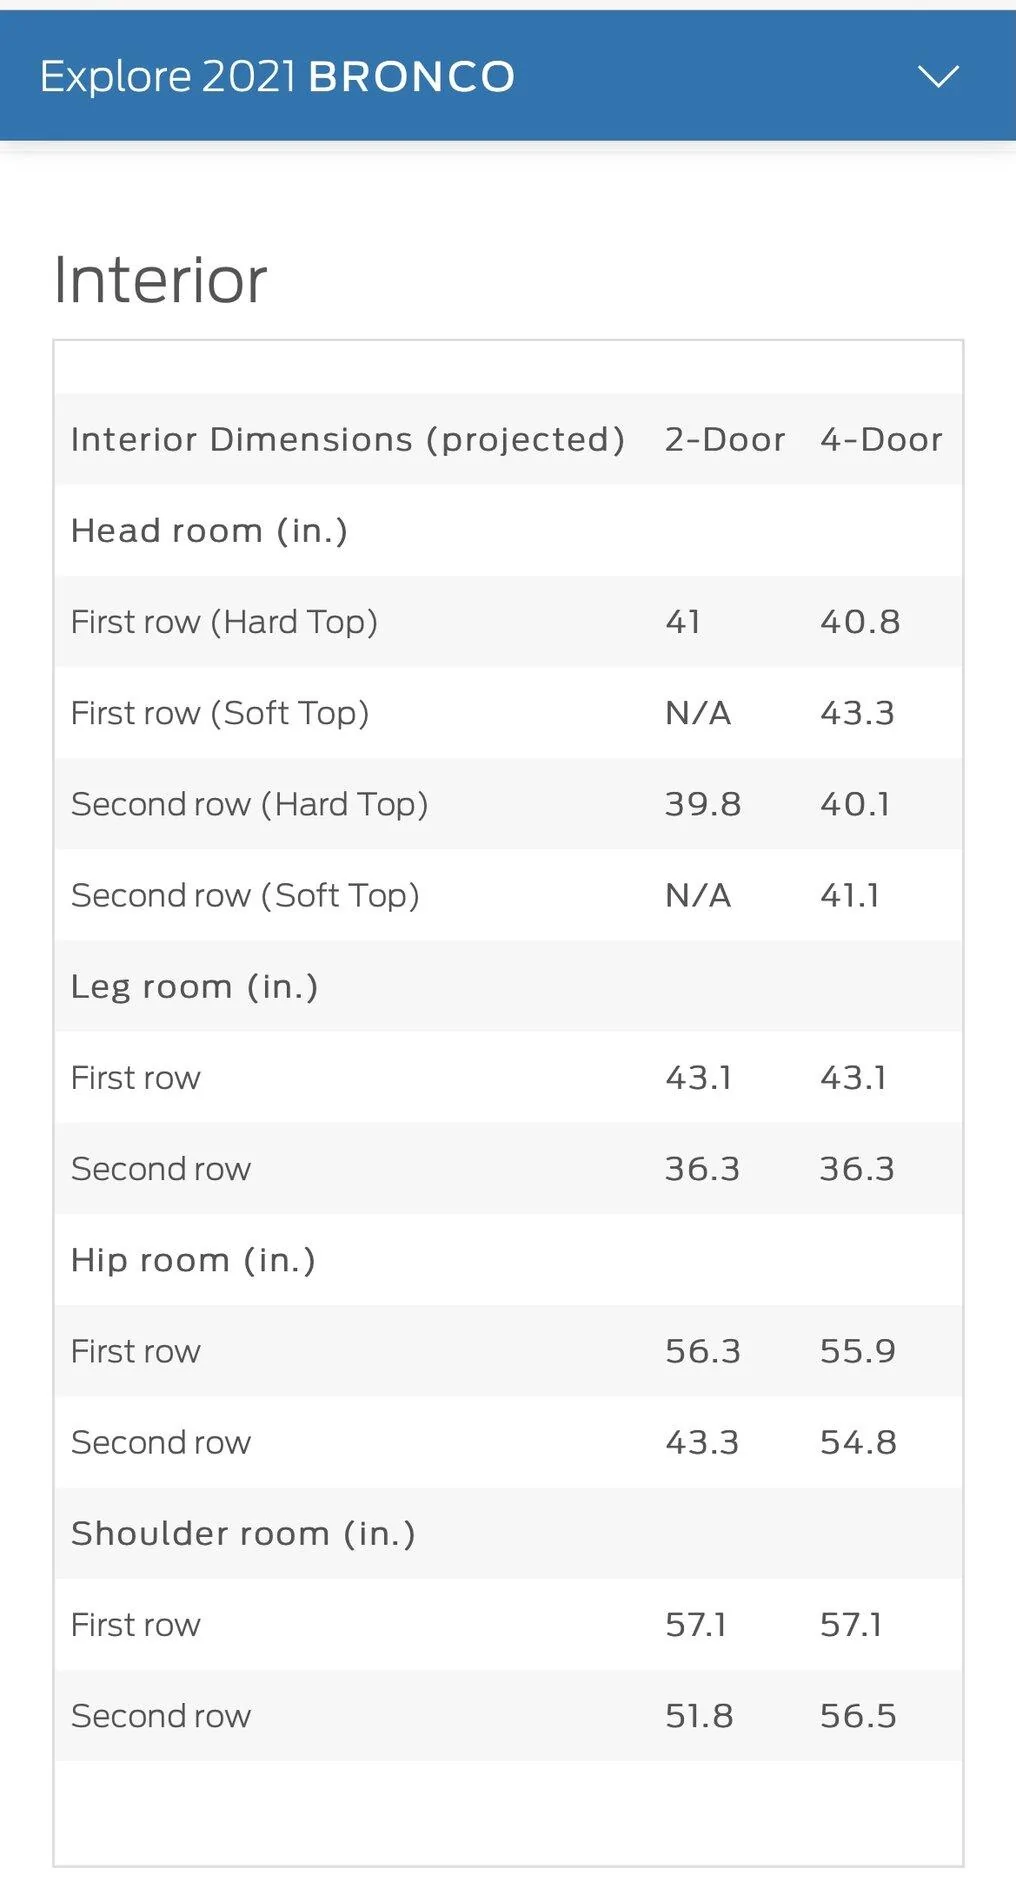
Task: Select the 56.5 shoulder room 4-Door value
Action: (858, 1716)
